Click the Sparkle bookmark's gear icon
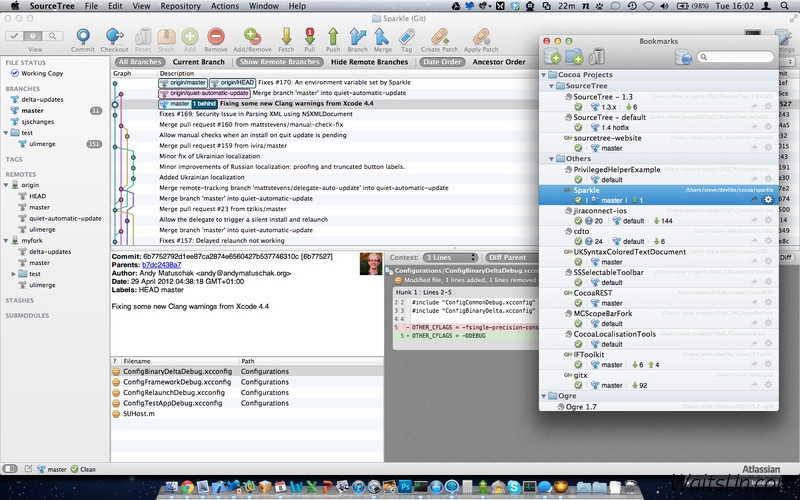This screenshot has height=500, width=800. [x=768, y=199]
